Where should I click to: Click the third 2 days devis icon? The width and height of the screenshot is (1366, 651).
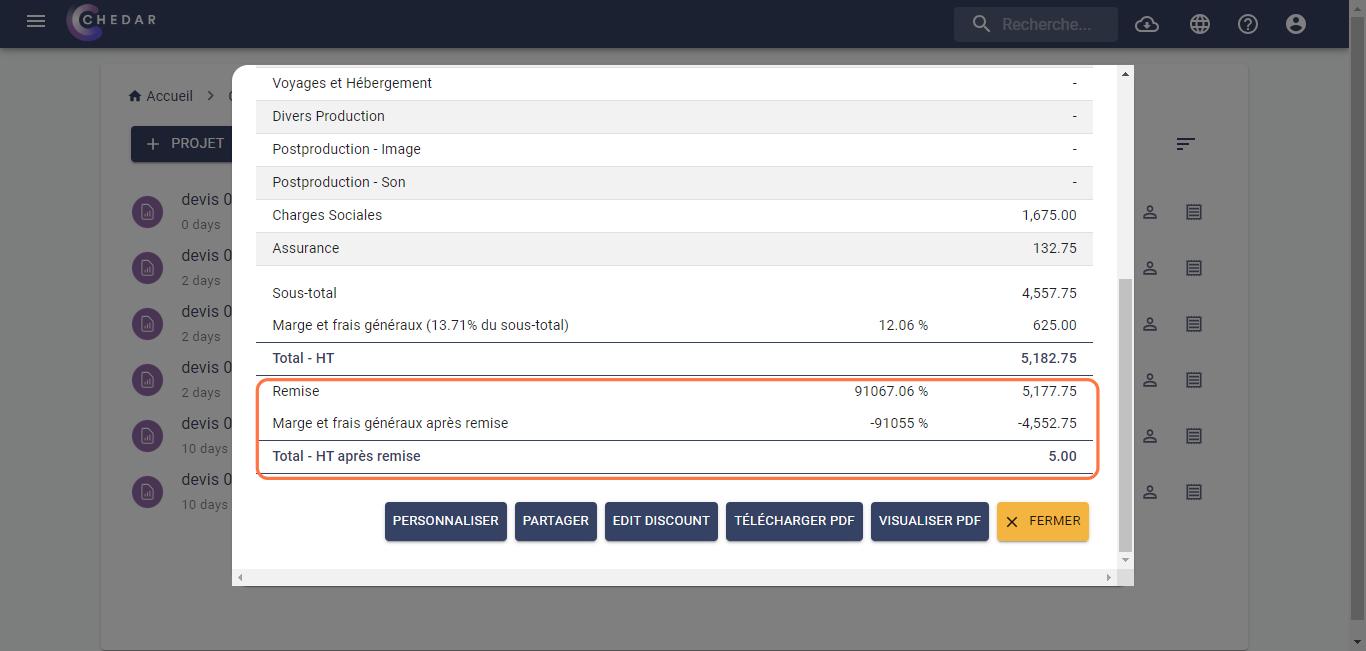[x=148, y=380]
